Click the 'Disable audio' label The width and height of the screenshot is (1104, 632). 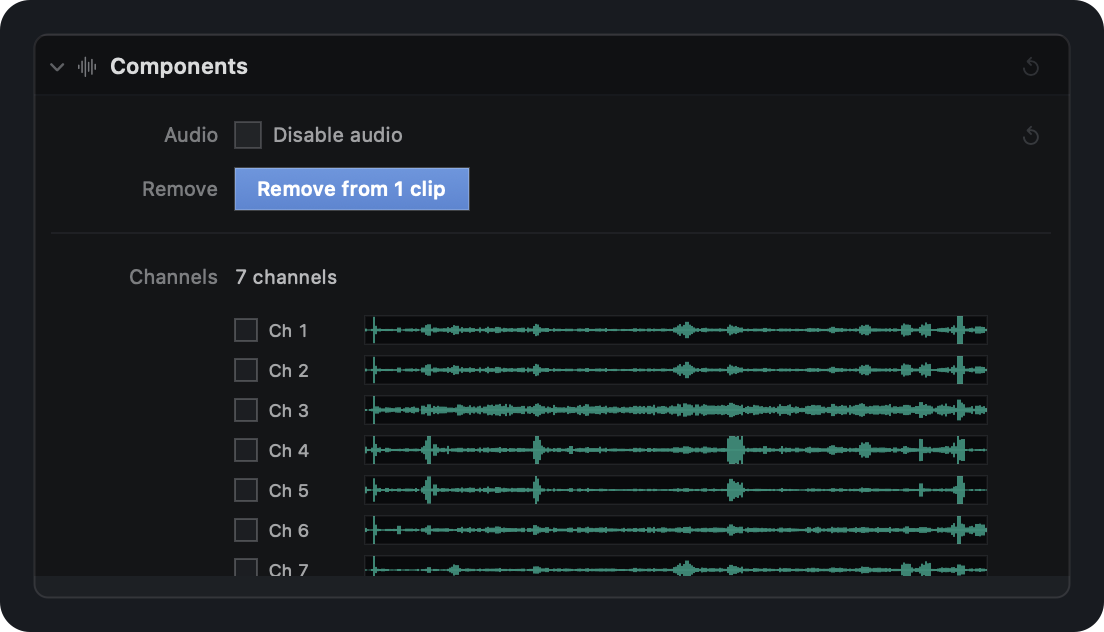(x=337, y=135)
